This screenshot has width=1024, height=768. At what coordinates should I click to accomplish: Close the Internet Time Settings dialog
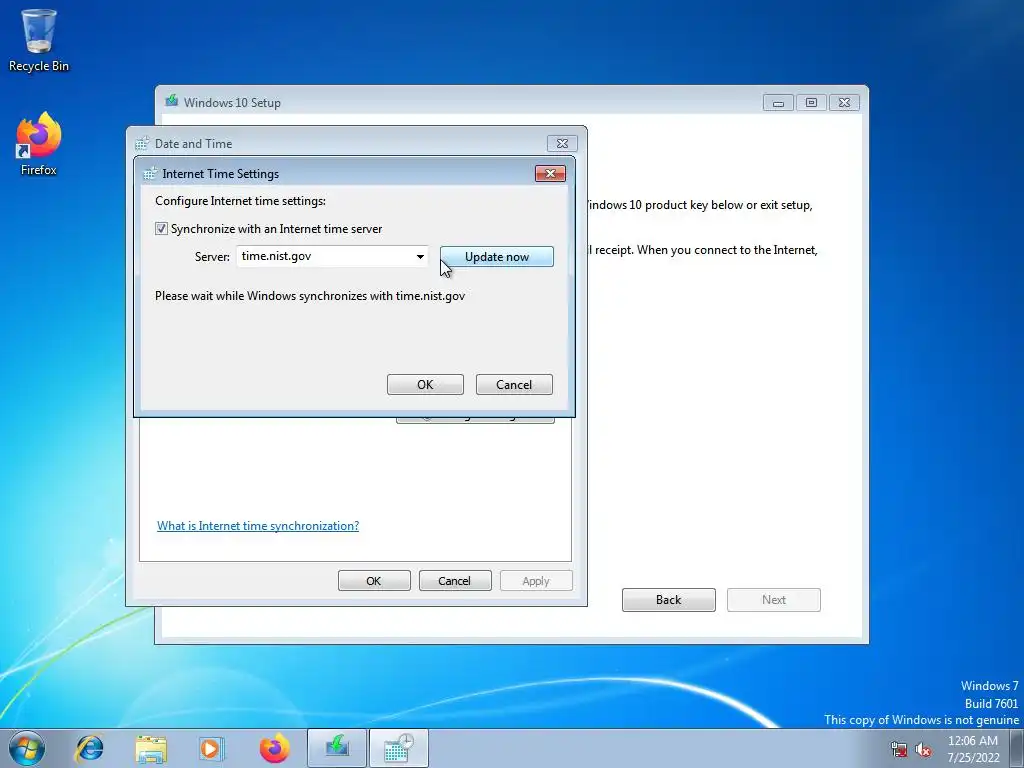click(x=550, y=173)
